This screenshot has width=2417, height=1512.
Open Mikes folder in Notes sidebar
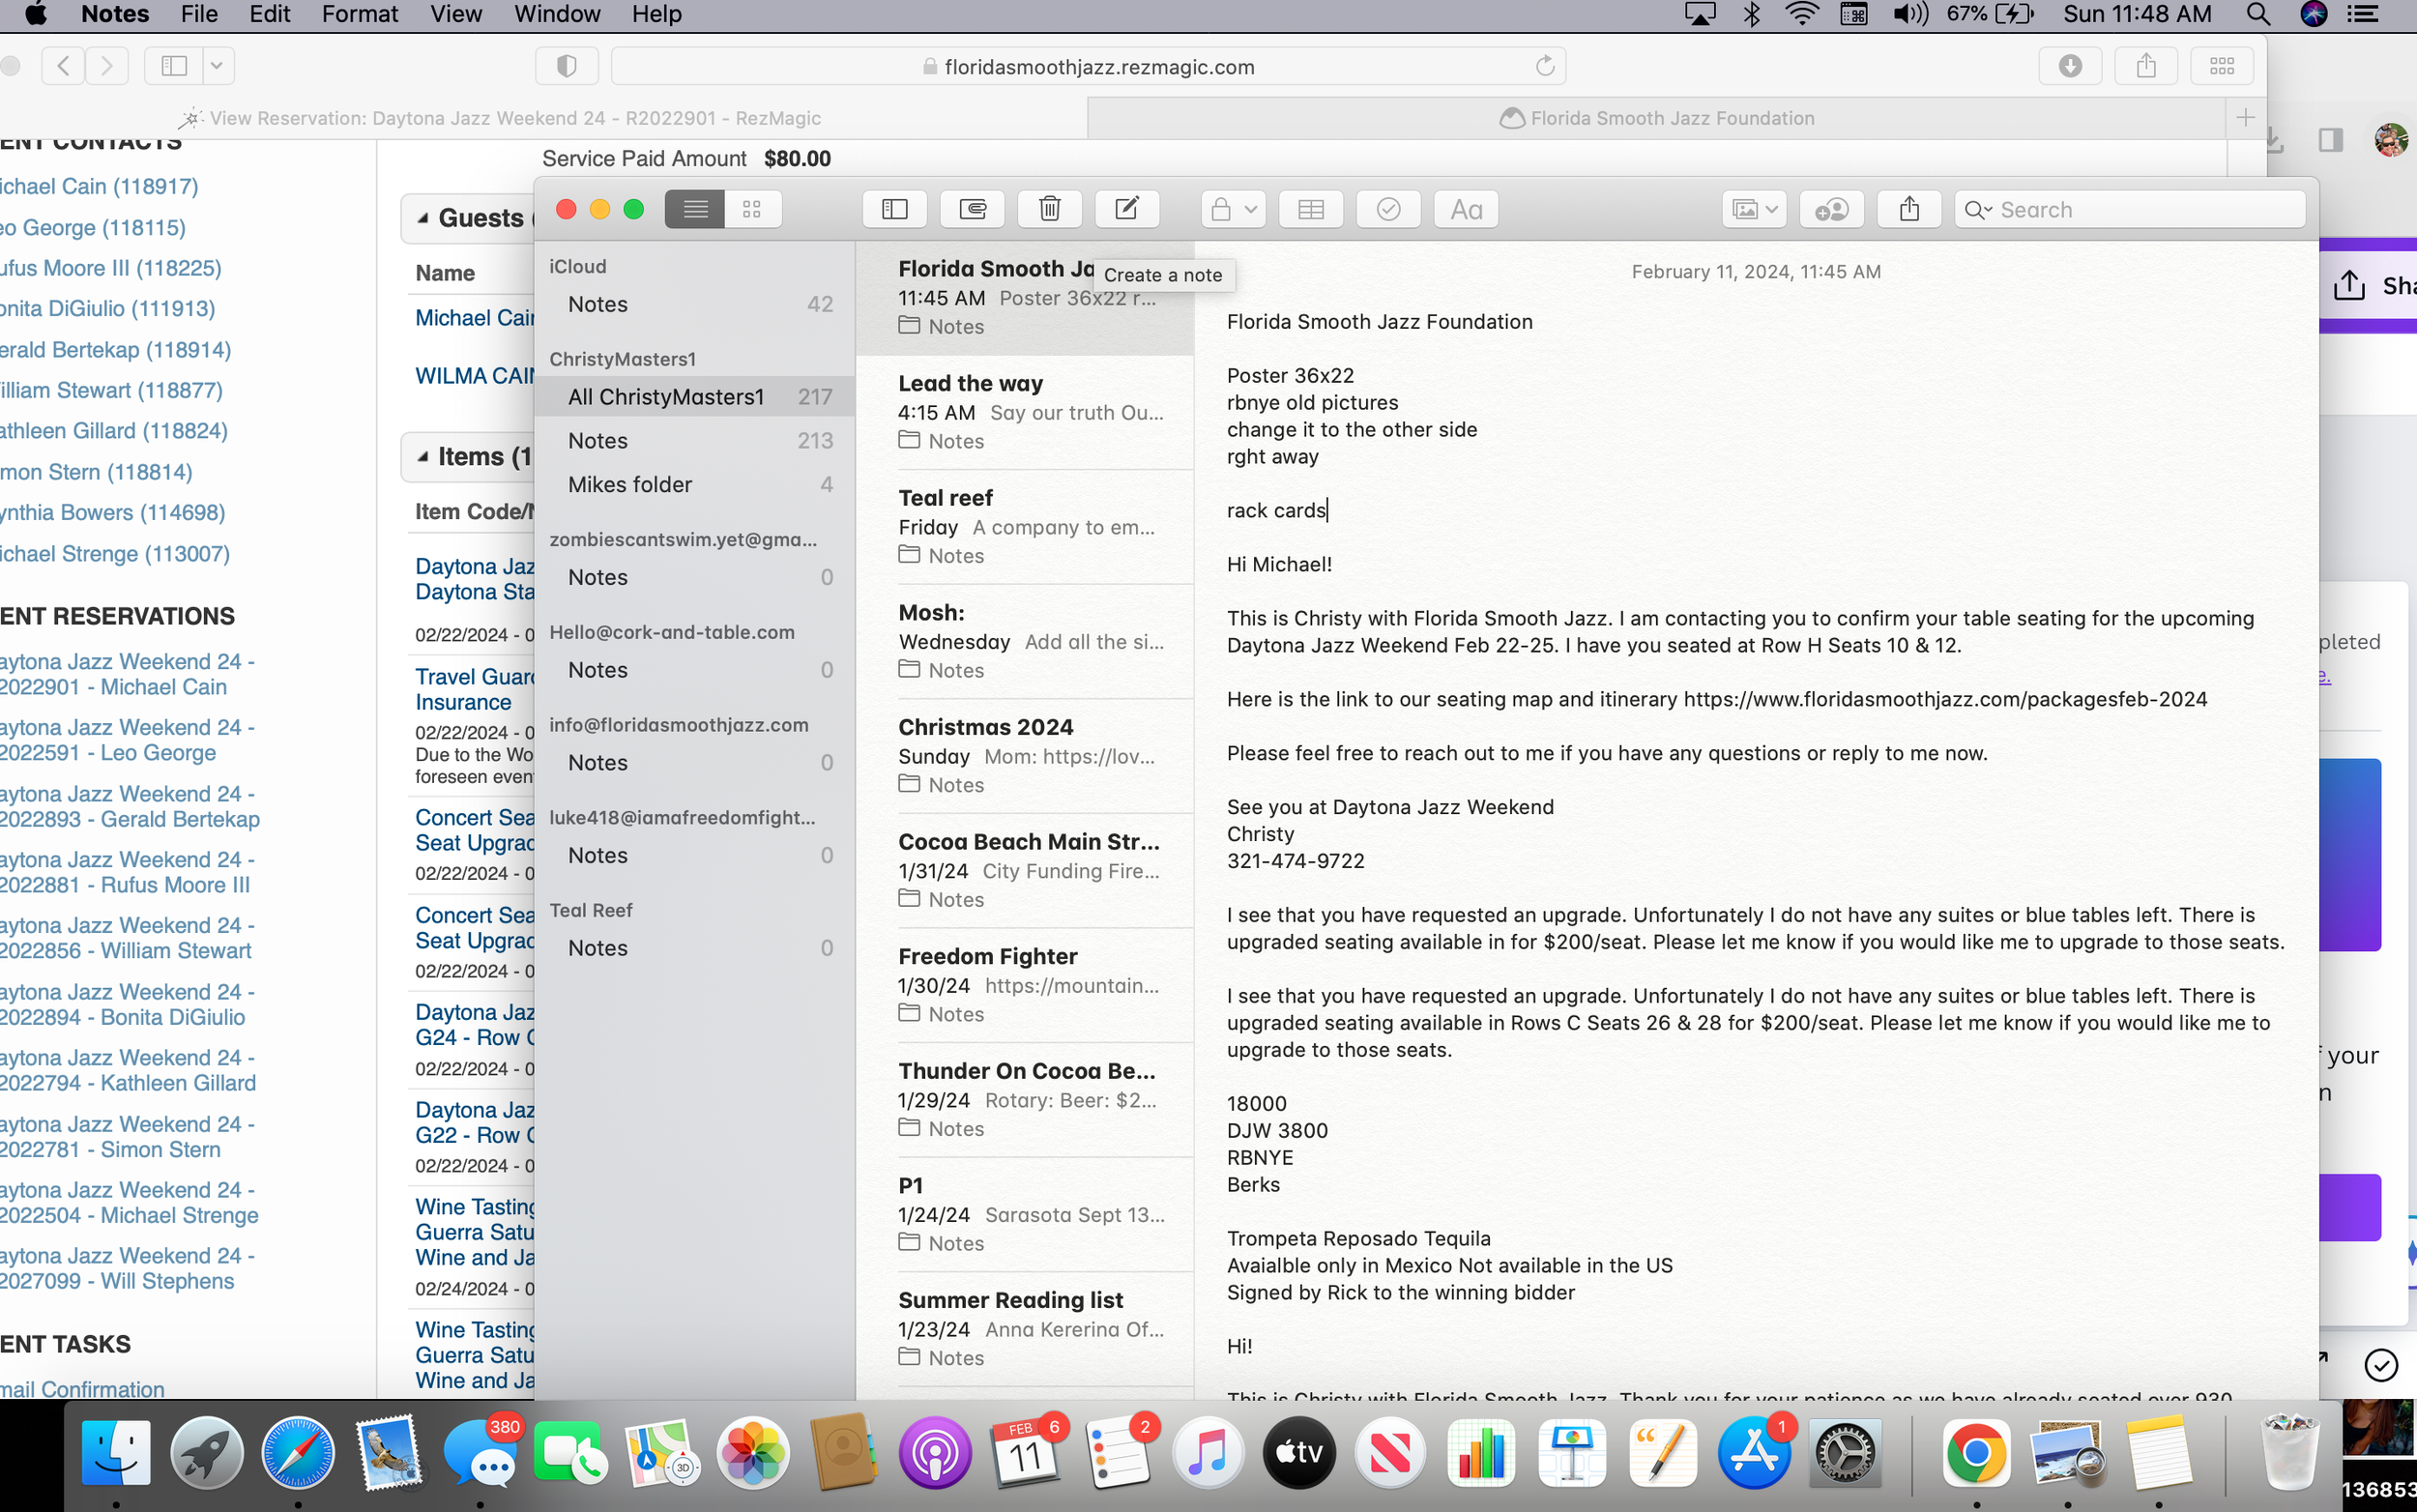tap(695, 485)
